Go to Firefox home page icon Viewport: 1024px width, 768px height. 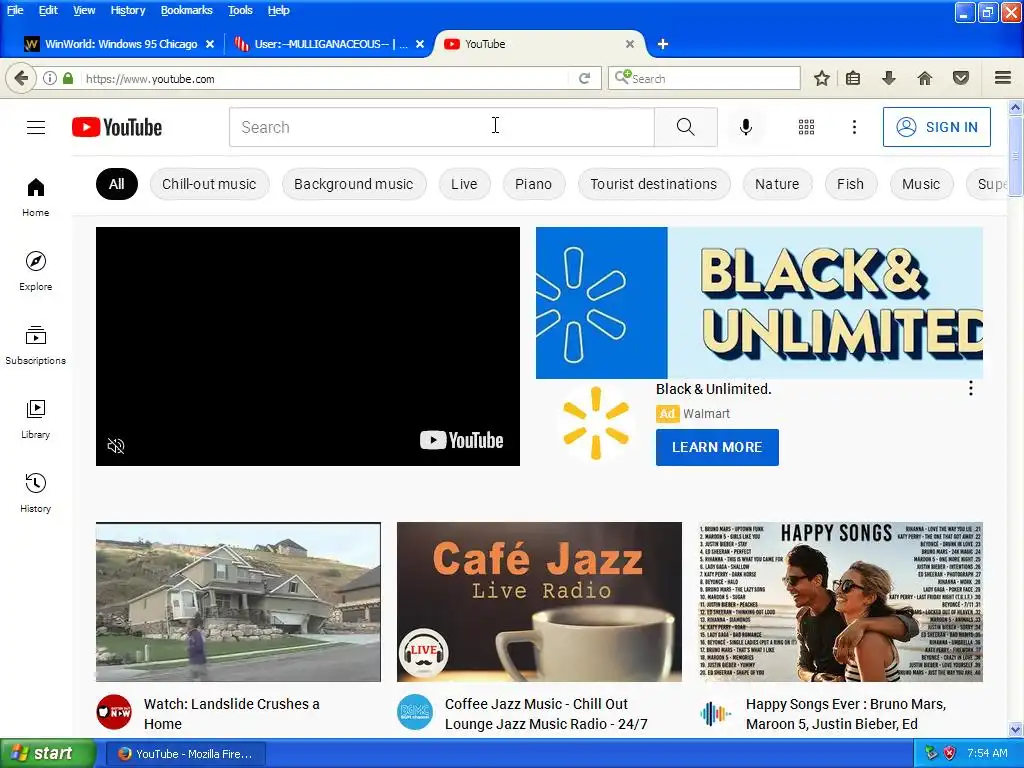pyautogui.click(x=925, y=78)
